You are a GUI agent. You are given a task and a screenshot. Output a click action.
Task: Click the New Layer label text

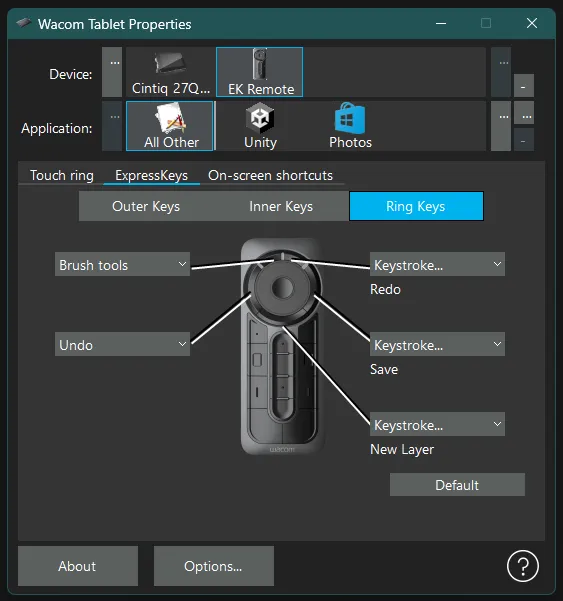pos(402,450)
